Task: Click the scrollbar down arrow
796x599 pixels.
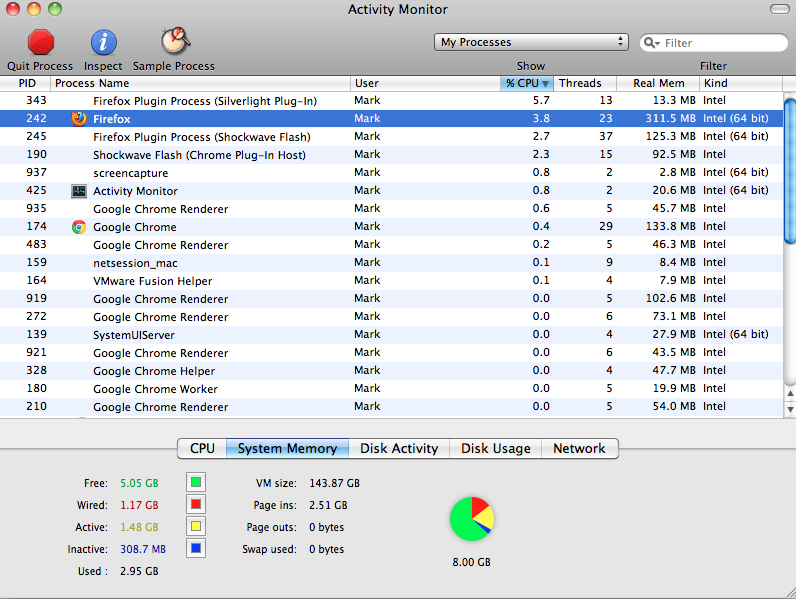Action: pos(790,409)
